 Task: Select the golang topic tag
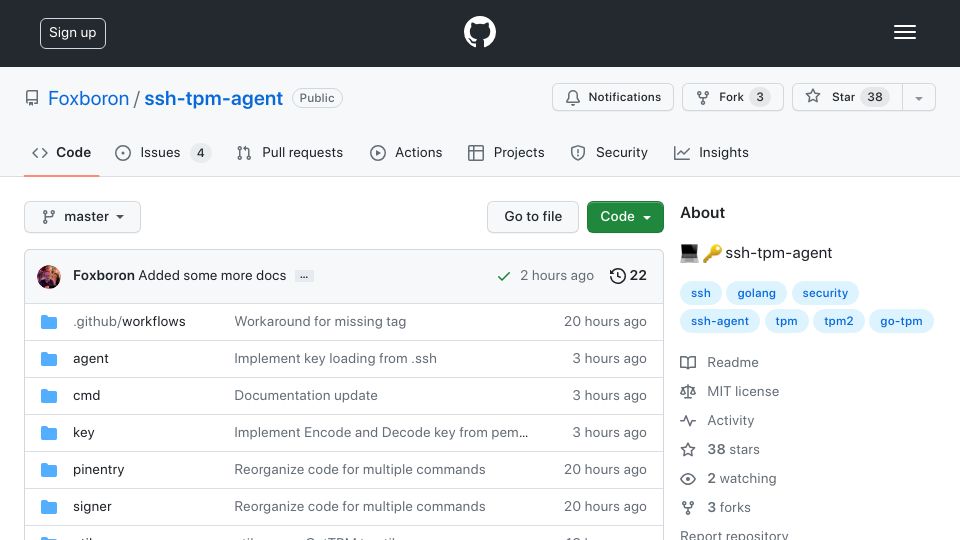click(x=756, y=293)
